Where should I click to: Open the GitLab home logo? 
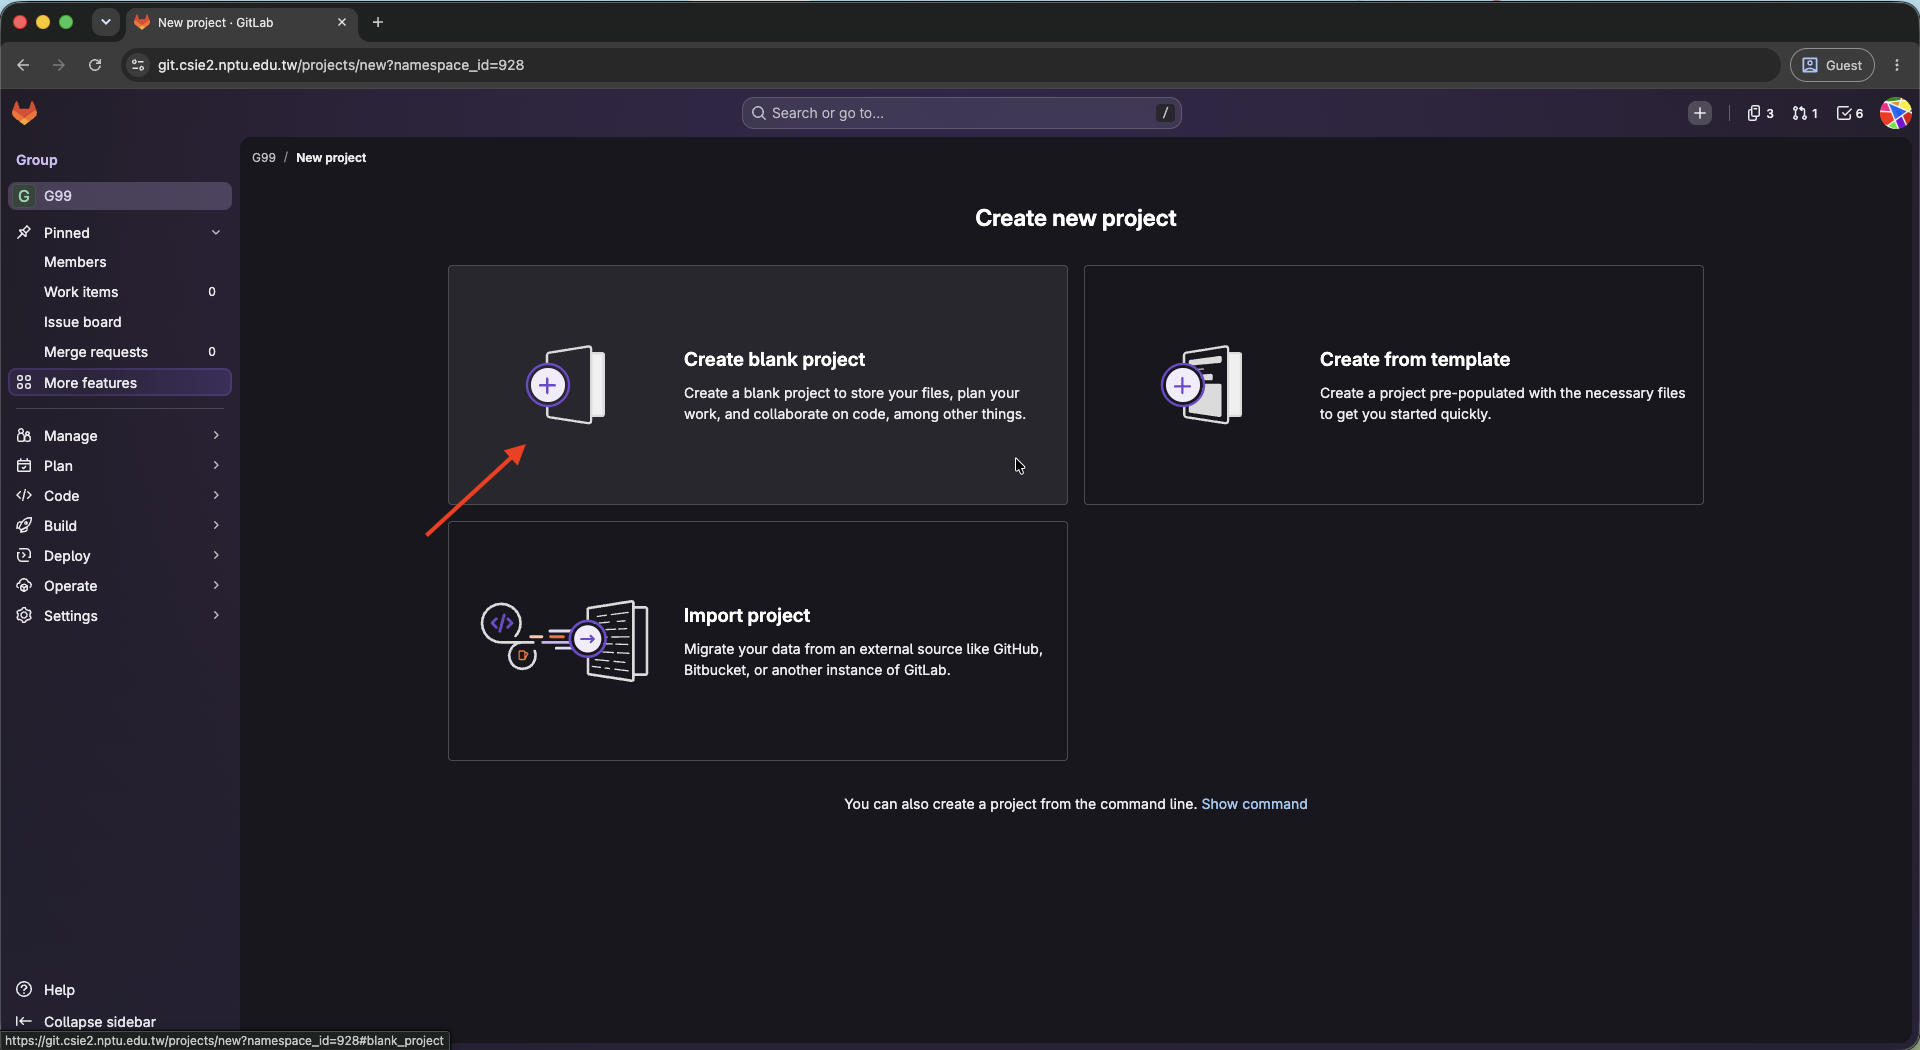click(25, 113)
